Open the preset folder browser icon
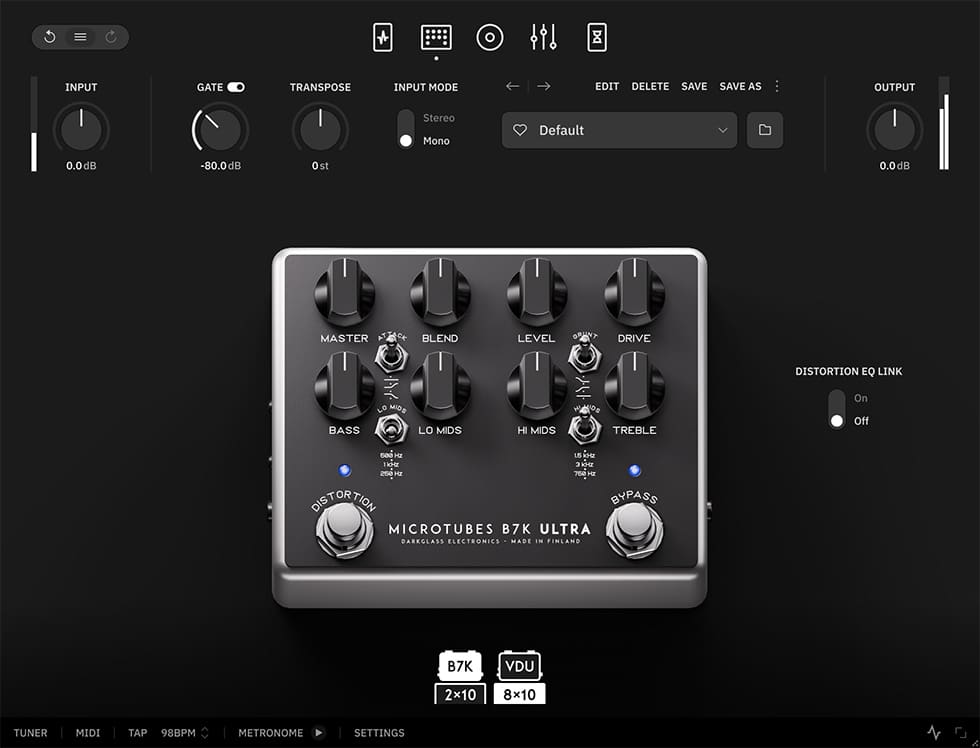The height and width of the screenshot is (748, 980). (765, 130)
